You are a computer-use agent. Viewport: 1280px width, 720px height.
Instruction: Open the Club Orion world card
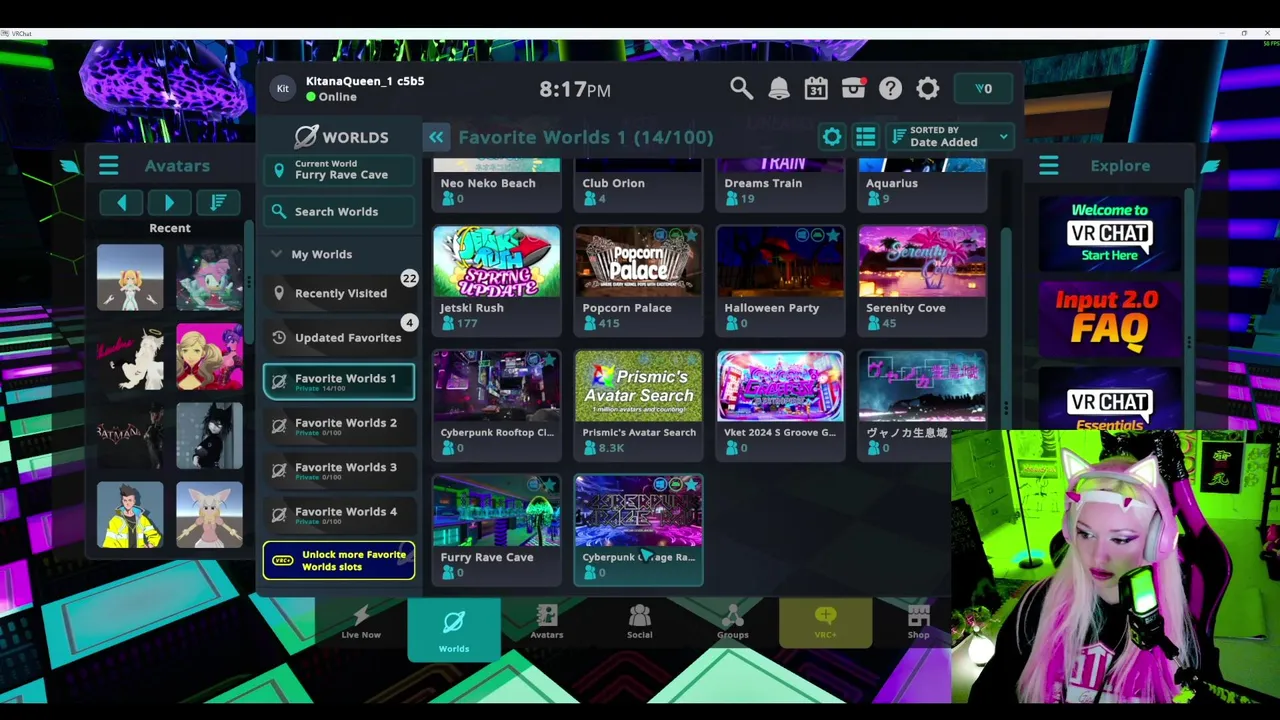638,184
